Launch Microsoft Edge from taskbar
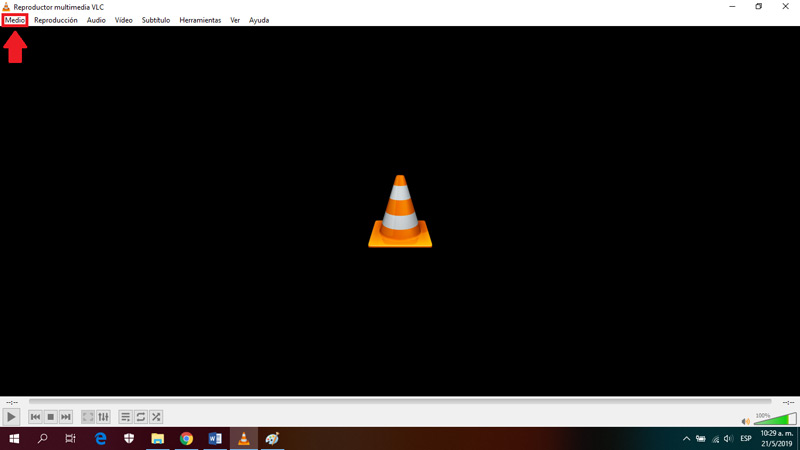The width and height of the screenshot is (800, 450). pos(101,439)
